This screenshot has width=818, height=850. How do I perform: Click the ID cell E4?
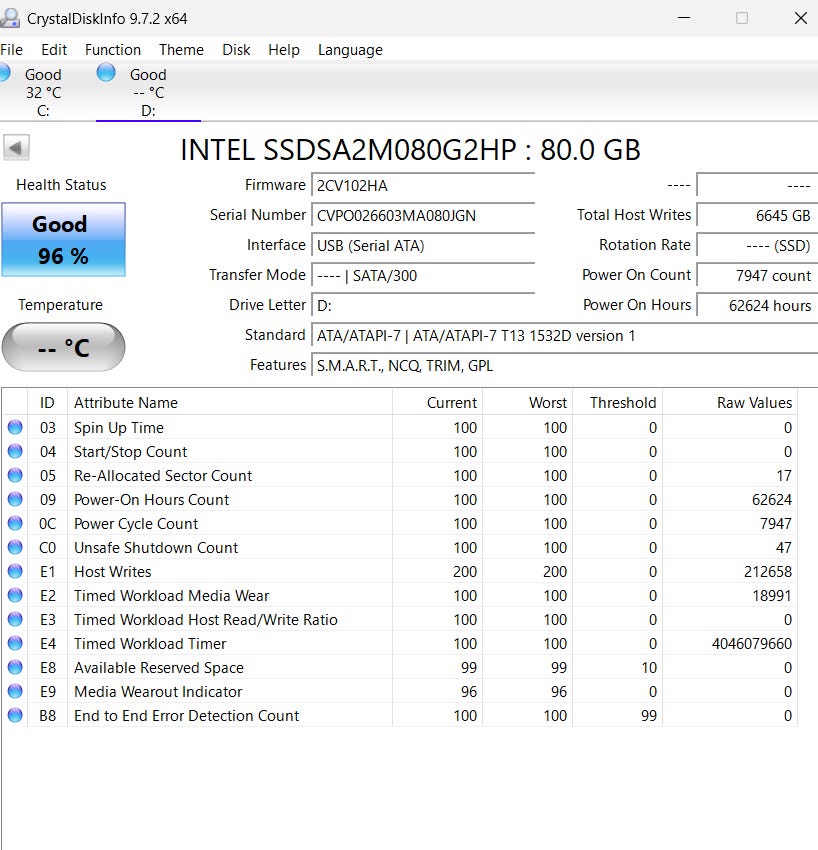tap(48, 643)
